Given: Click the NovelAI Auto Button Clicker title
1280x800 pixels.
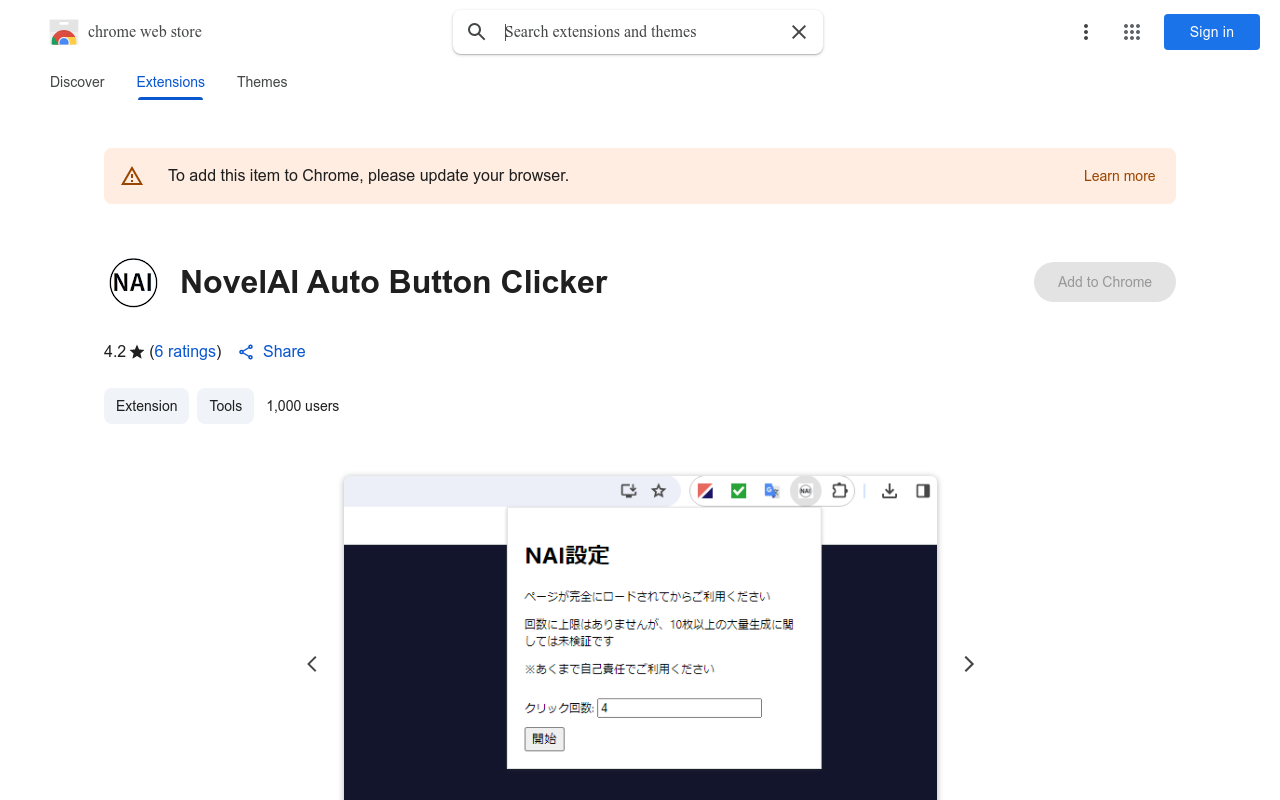Looking at the screenshot, I should pos(394,282).
